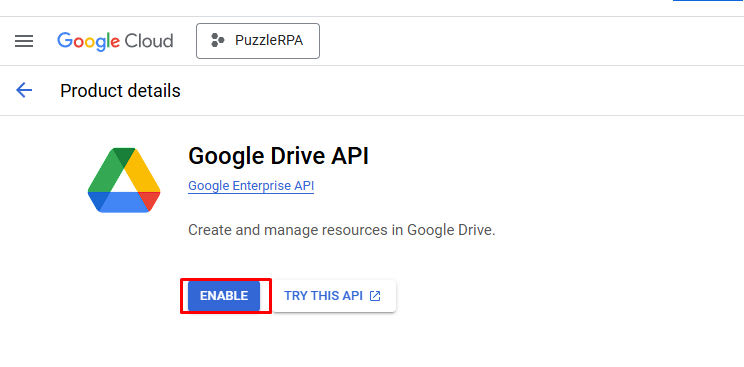The height and width of the screenshot is (367, 744).
Task: Click the TRY THIS API button
Action: tap(334, 296)
